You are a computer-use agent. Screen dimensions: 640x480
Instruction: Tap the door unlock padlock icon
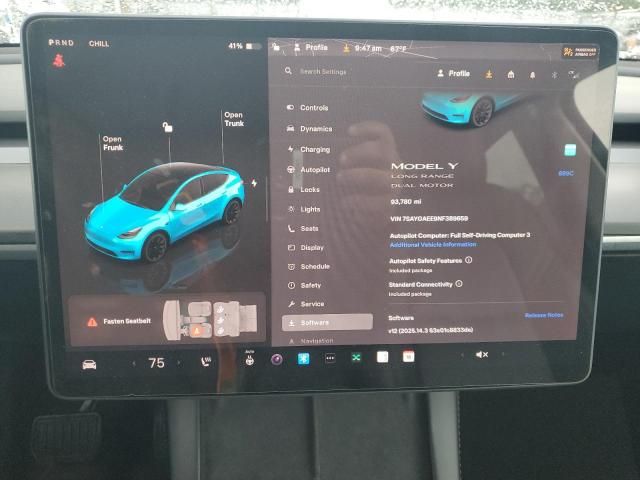point(167,127)
